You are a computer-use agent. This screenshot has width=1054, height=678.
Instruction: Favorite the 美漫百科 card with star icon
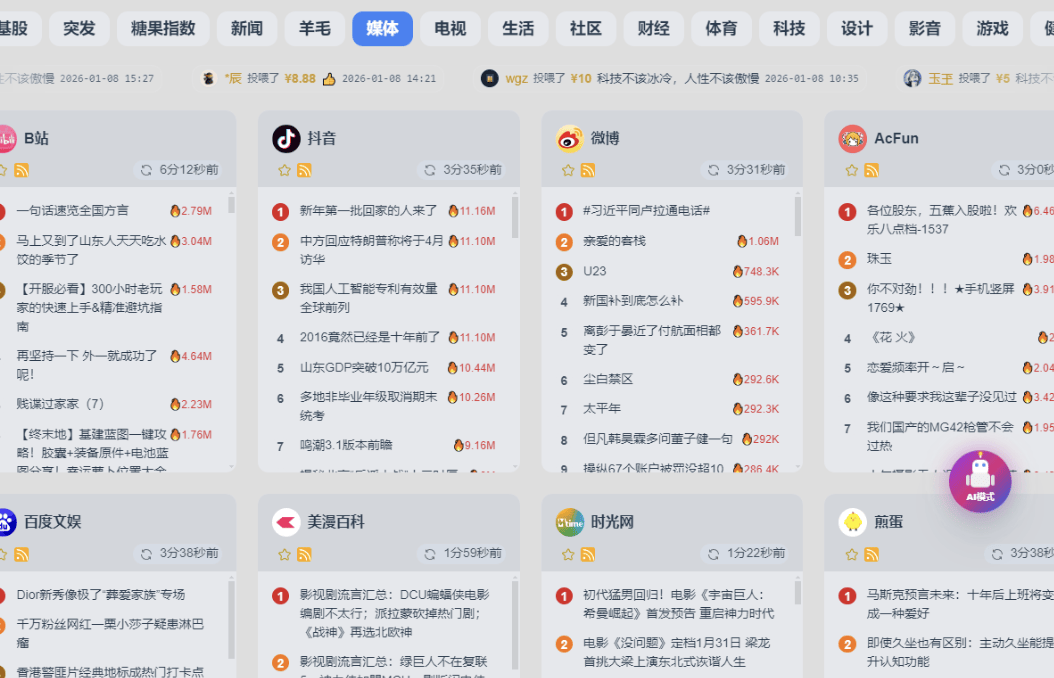(x=284, y=554)
